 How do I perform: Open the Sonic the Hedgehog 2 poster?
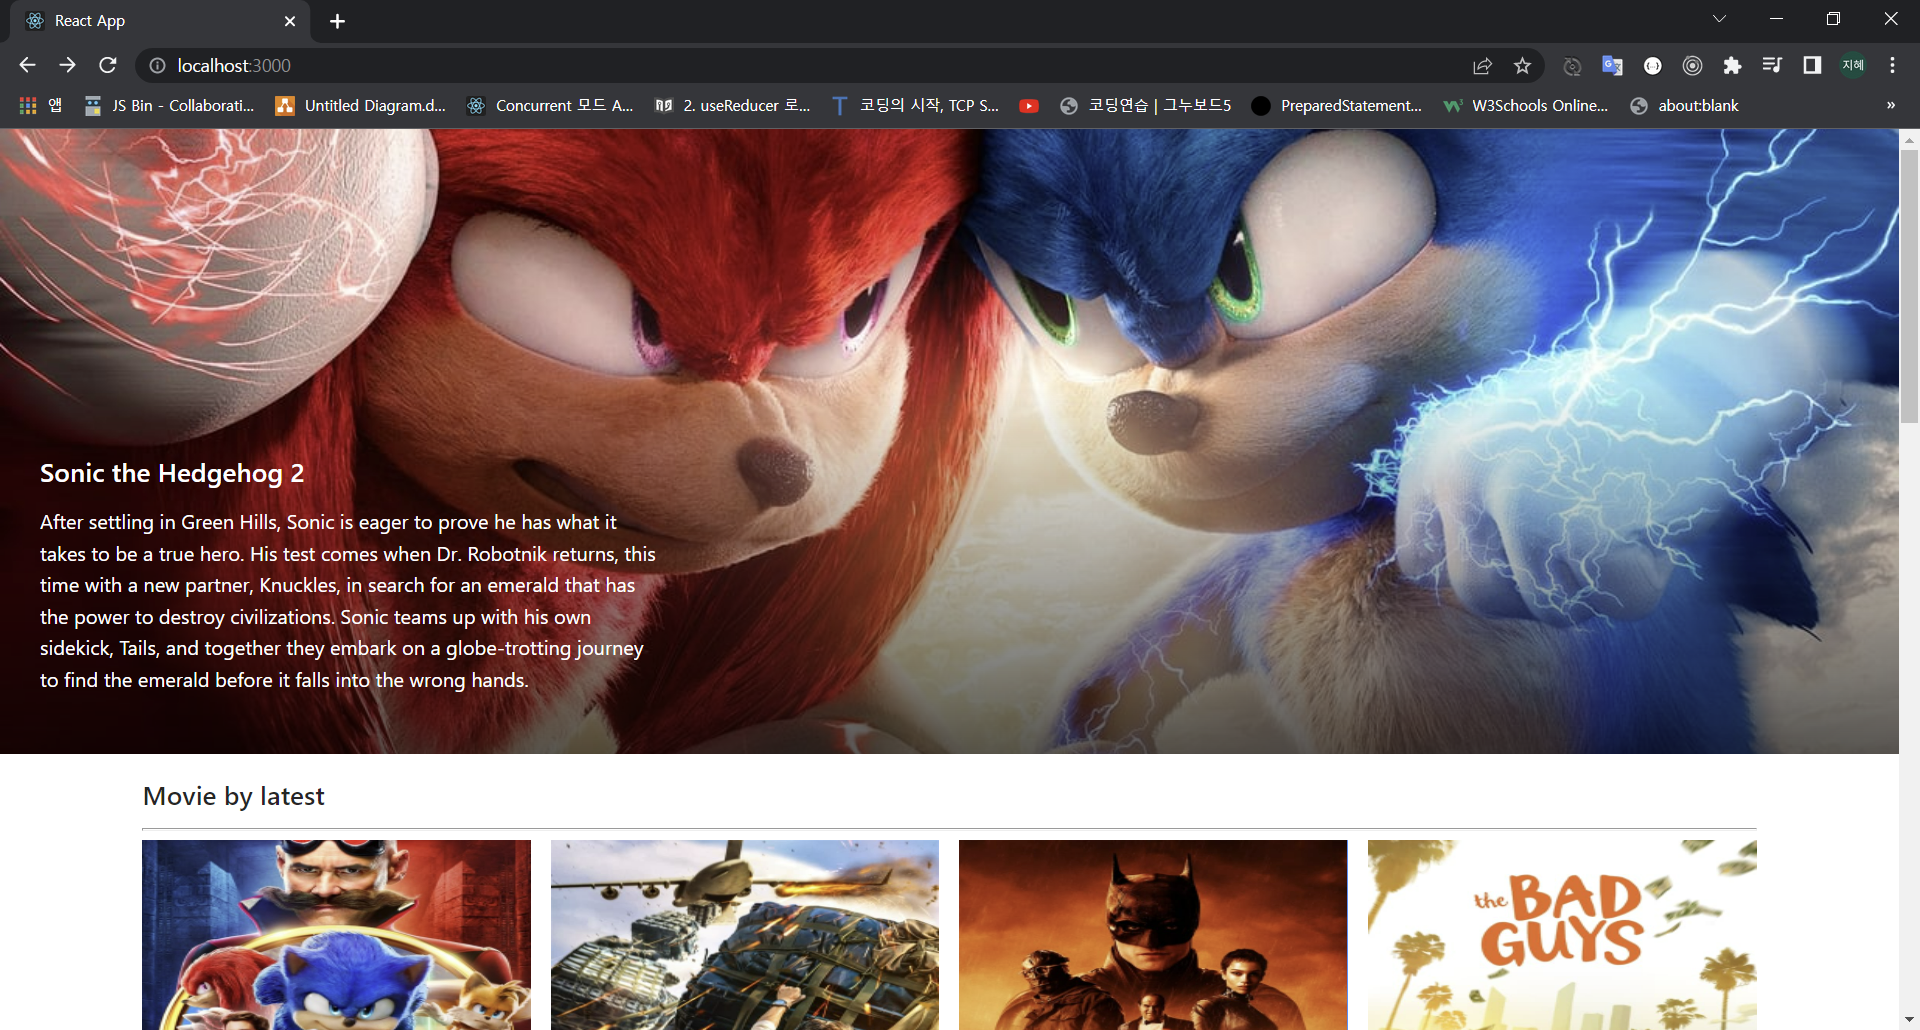pyautogui.click(x=336, y=935)
